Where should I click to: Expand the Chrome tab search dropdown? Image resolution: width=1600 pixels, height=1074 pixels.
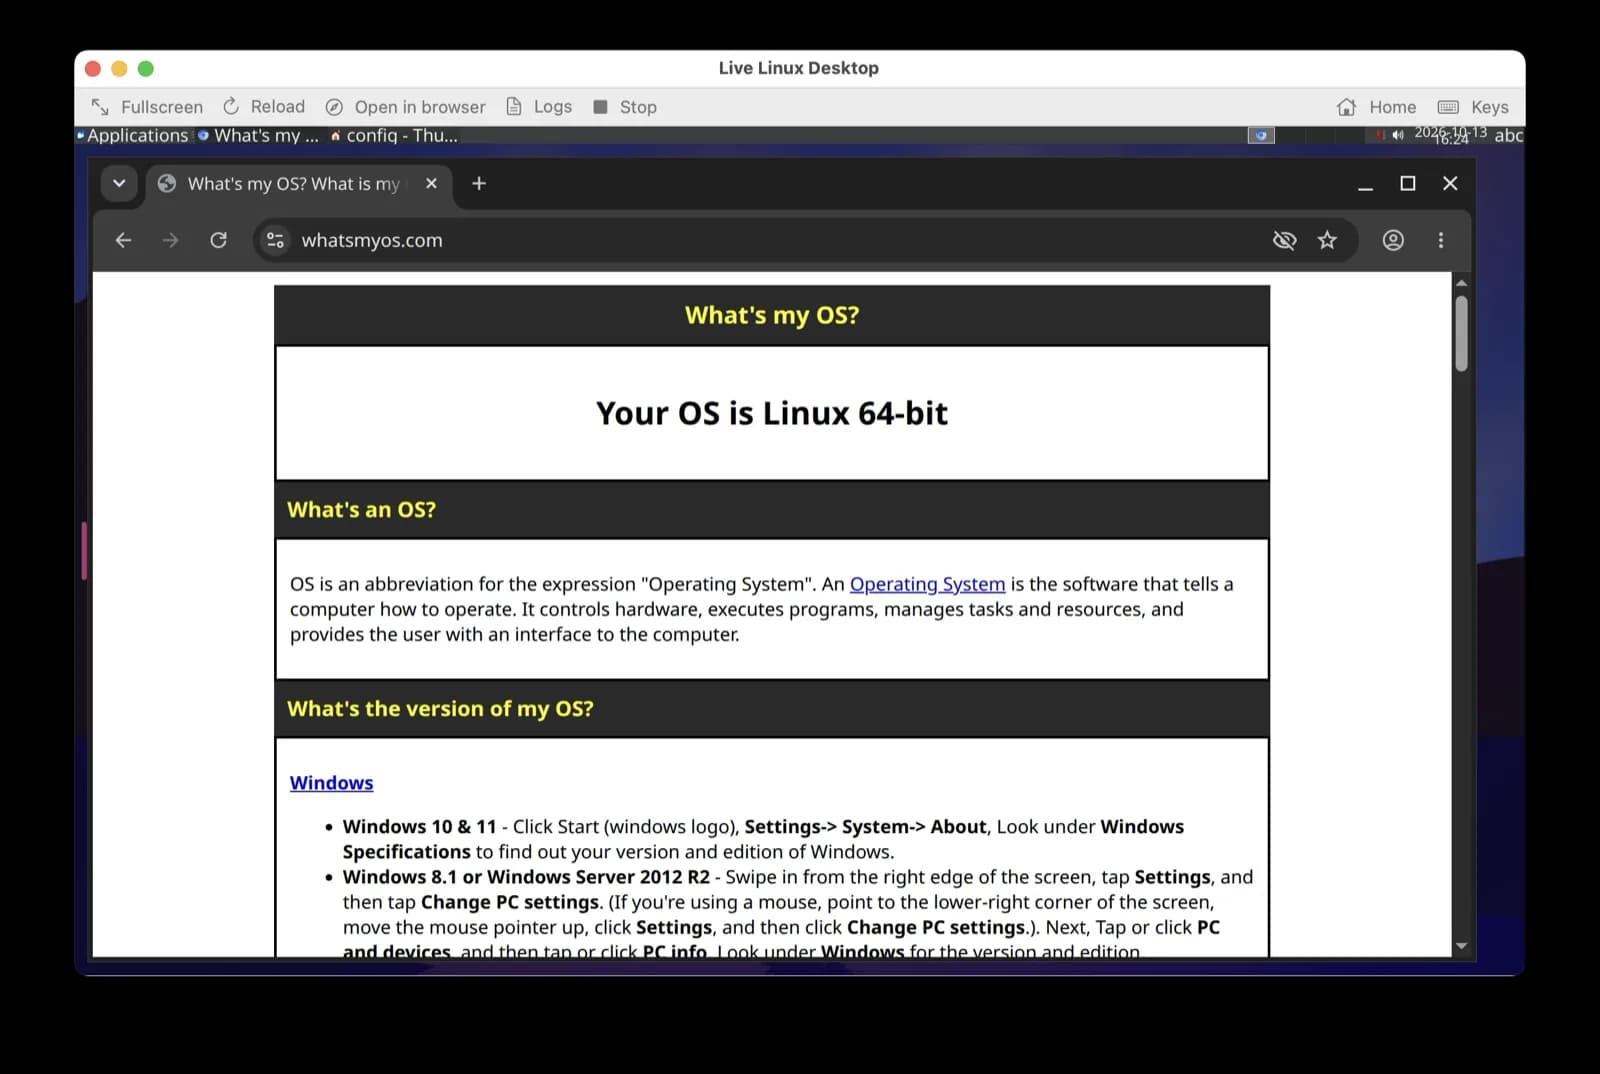point(119,183)
